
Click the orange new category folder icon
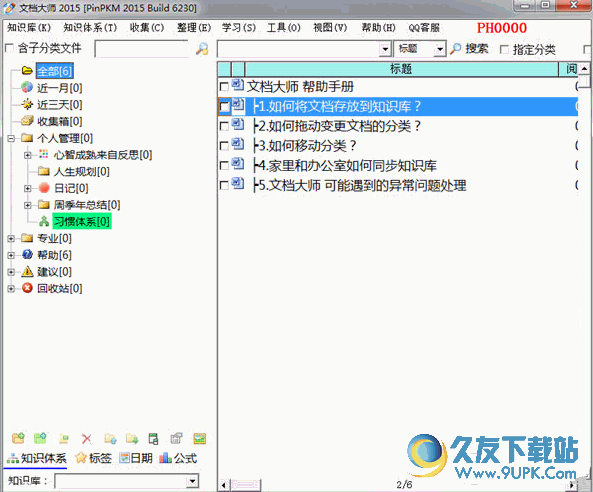18,438
